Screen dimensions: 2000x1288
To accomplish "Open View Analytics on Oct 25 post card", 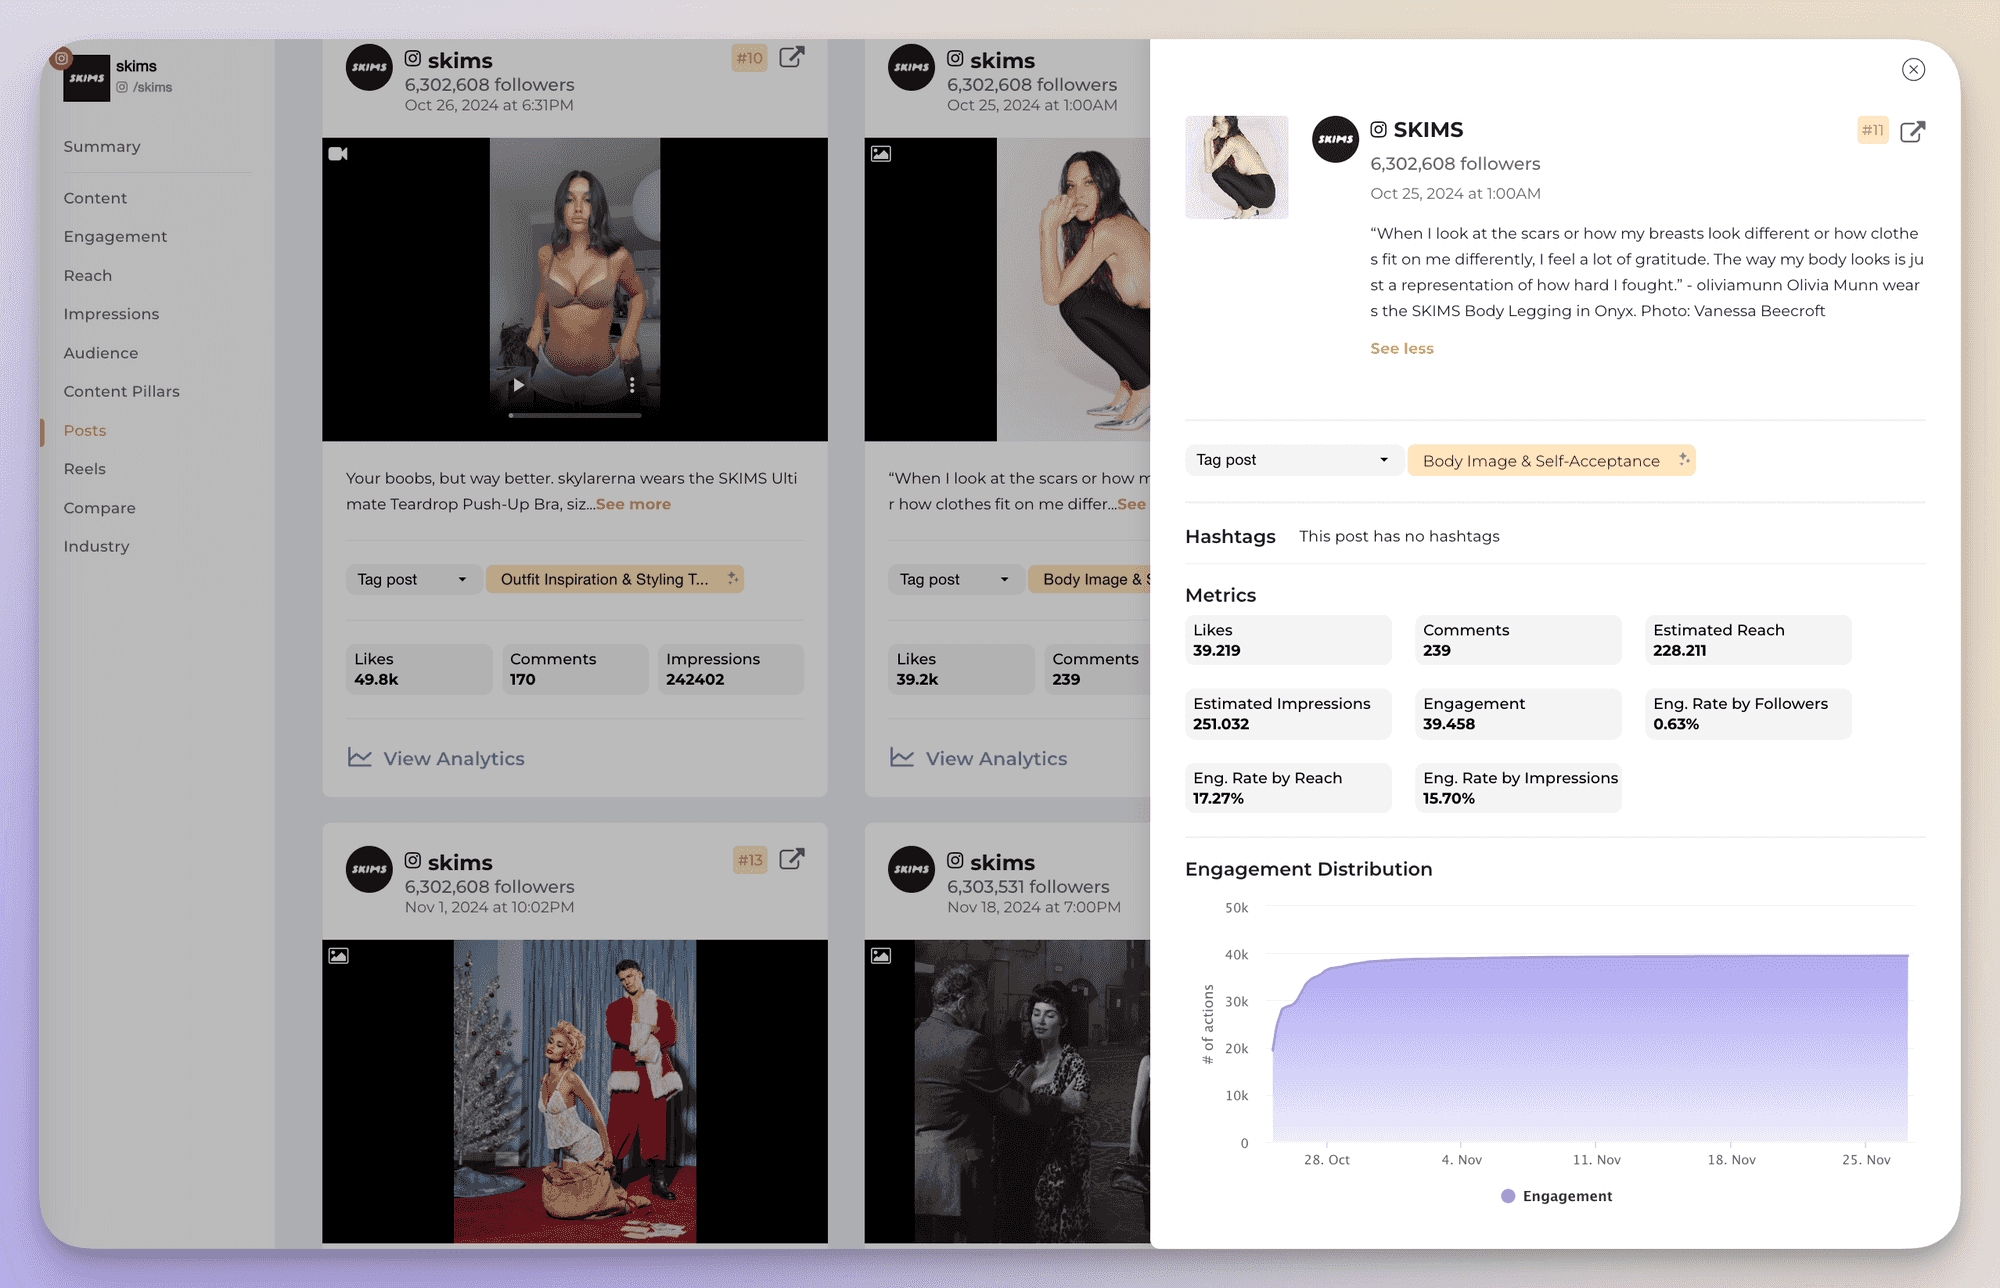I will coord(979,758).
